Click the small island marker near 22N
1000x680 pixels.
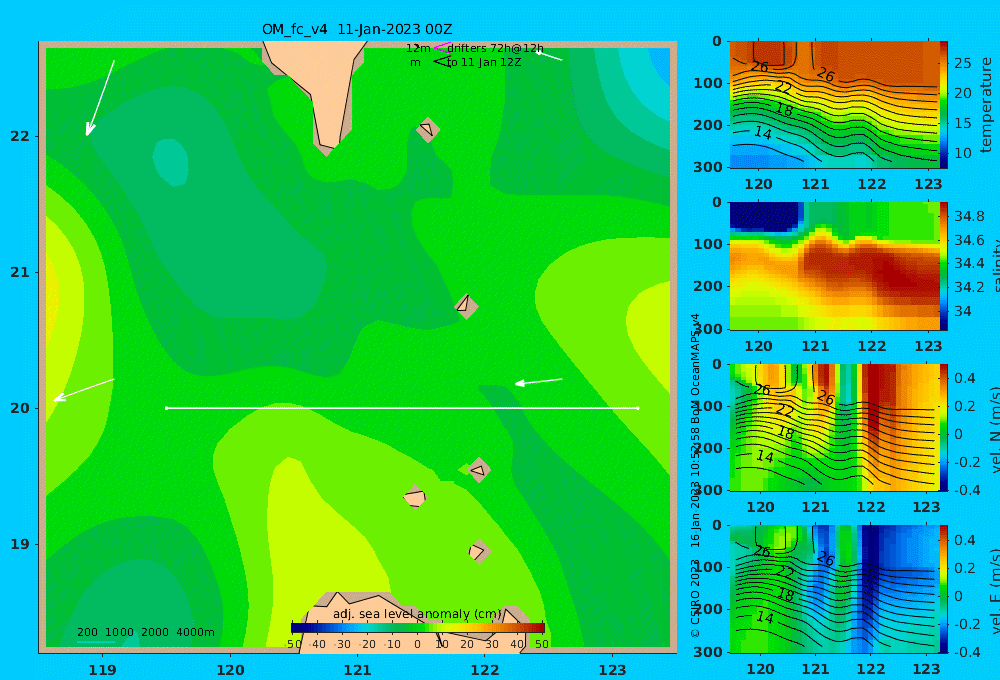[427, 129]
